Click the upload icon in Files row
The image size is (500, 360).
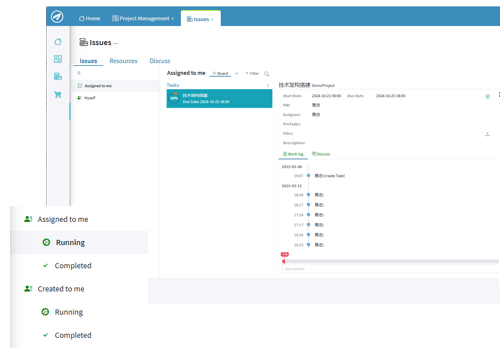[487, 134]
